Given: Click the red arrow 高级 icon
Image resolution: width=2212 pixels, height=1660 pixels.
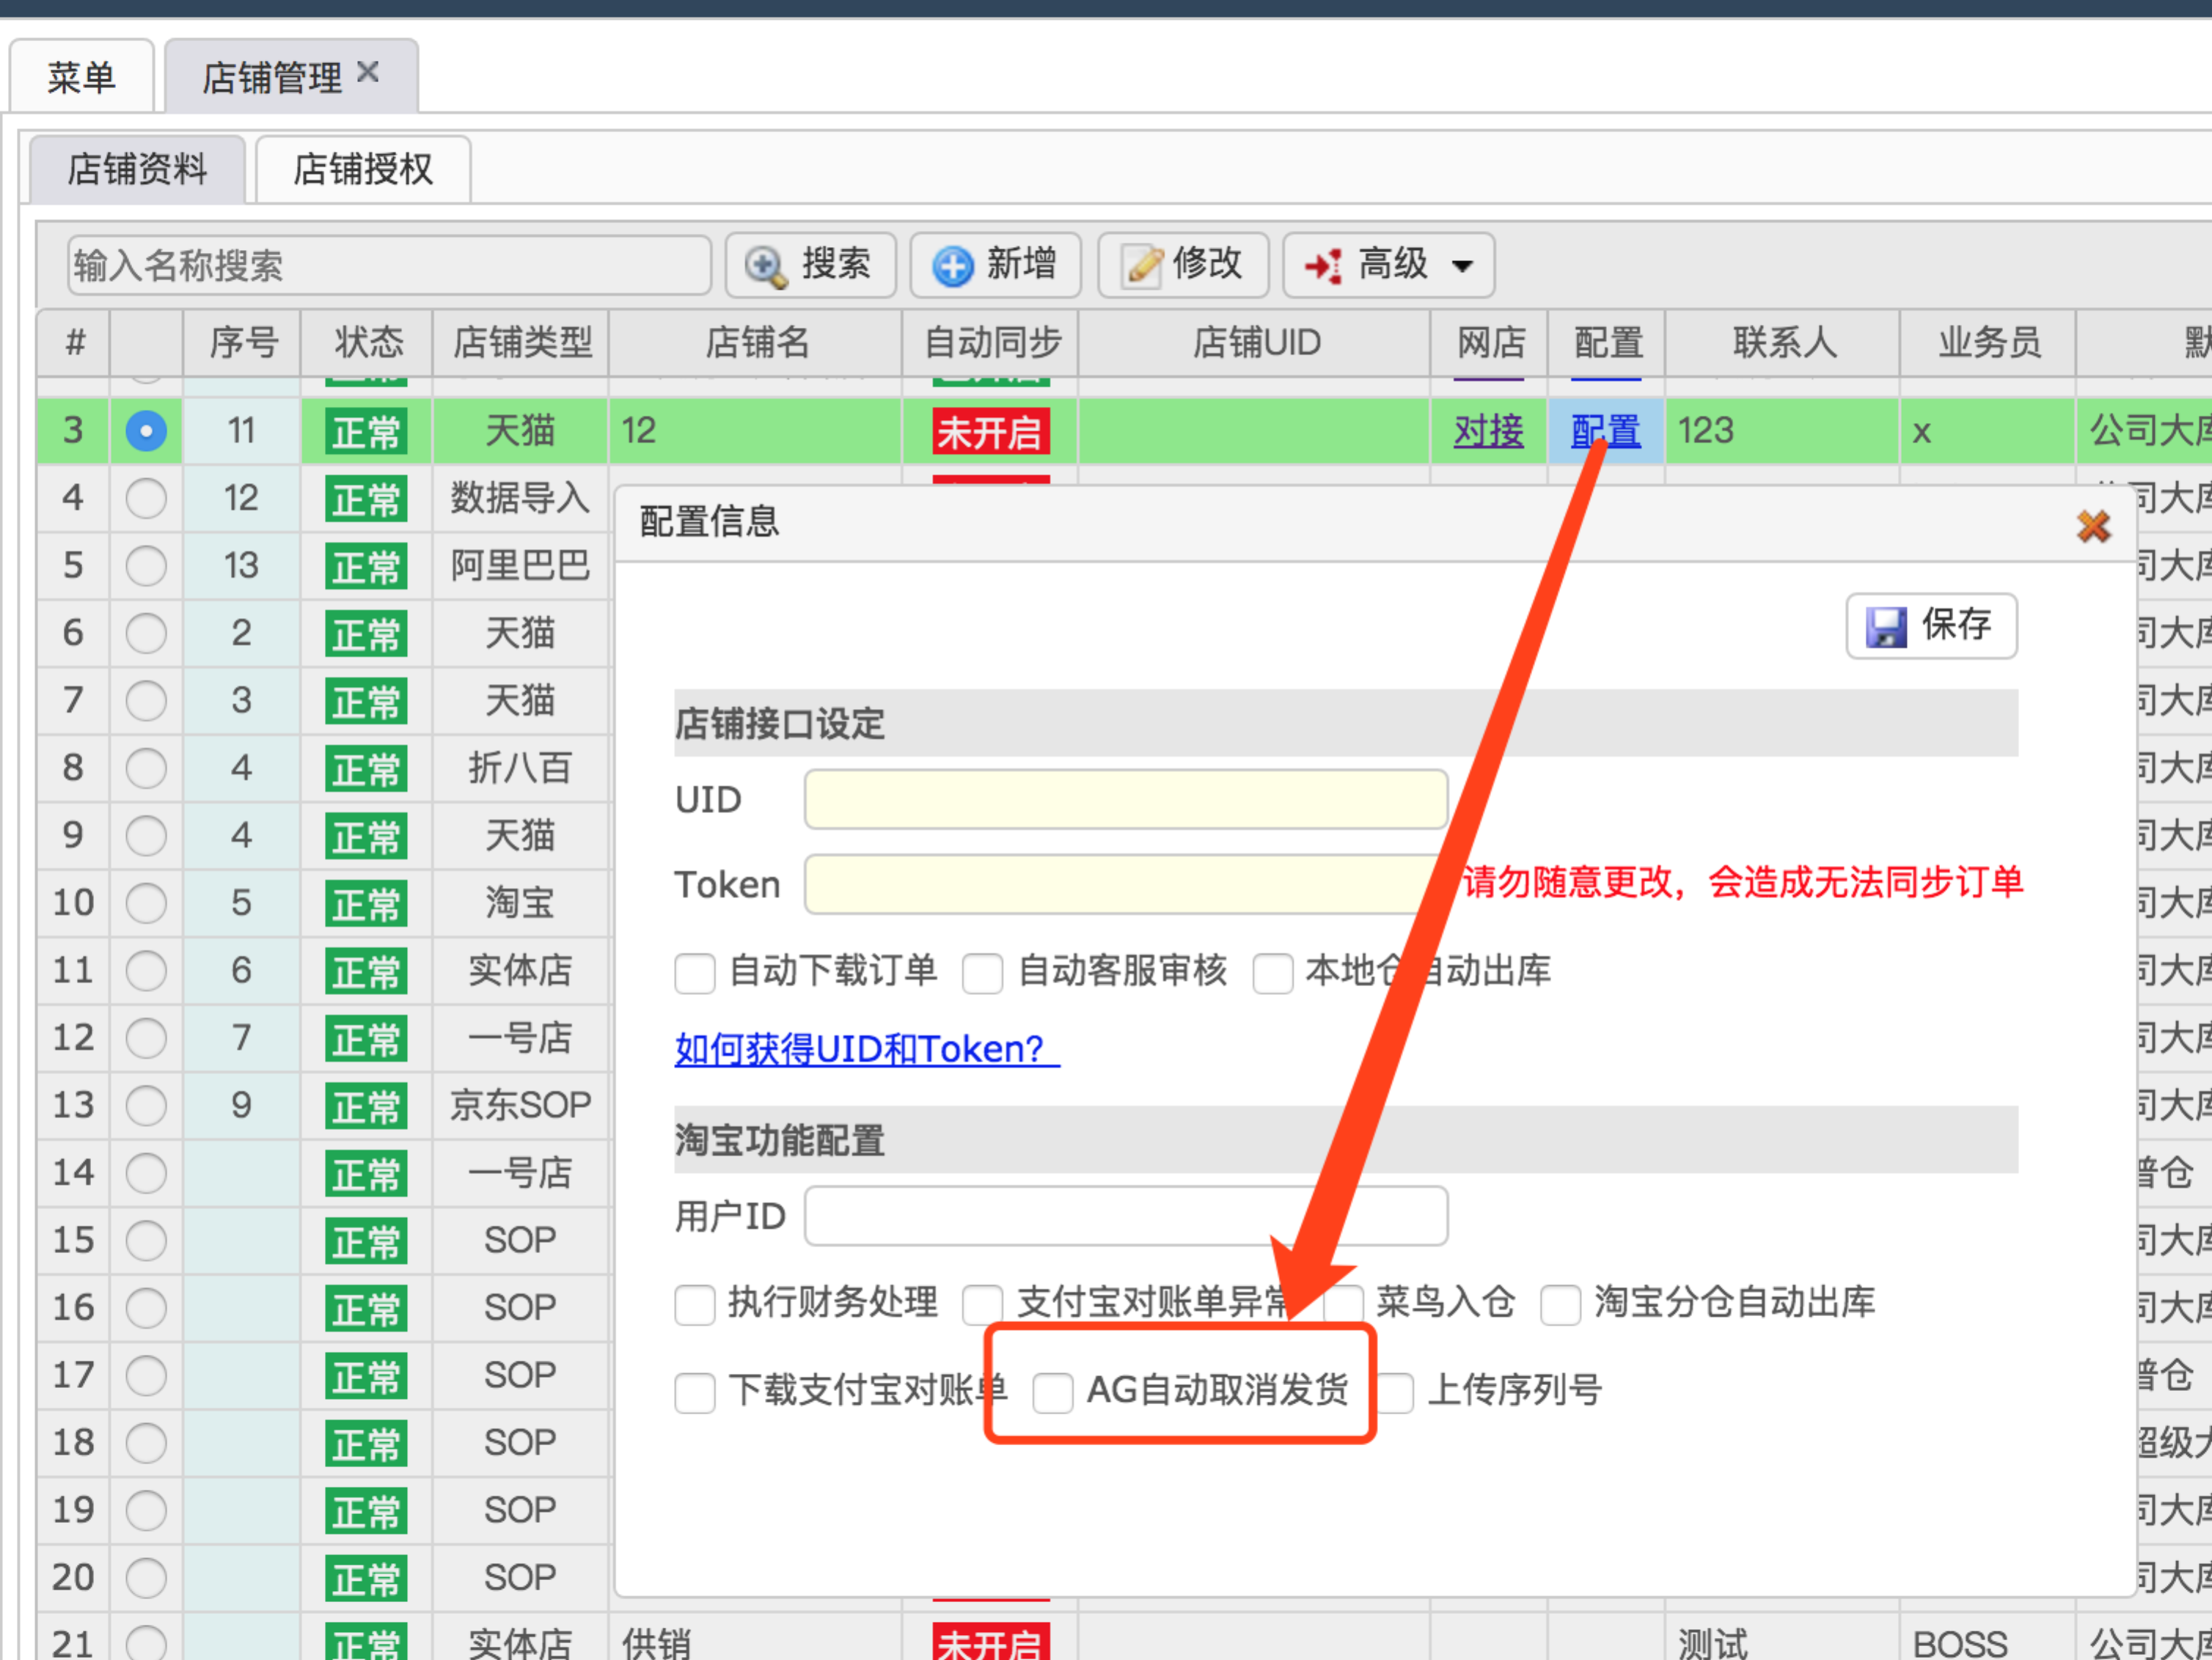Looking at the screenshot, I should click(x=1323, y=266).
